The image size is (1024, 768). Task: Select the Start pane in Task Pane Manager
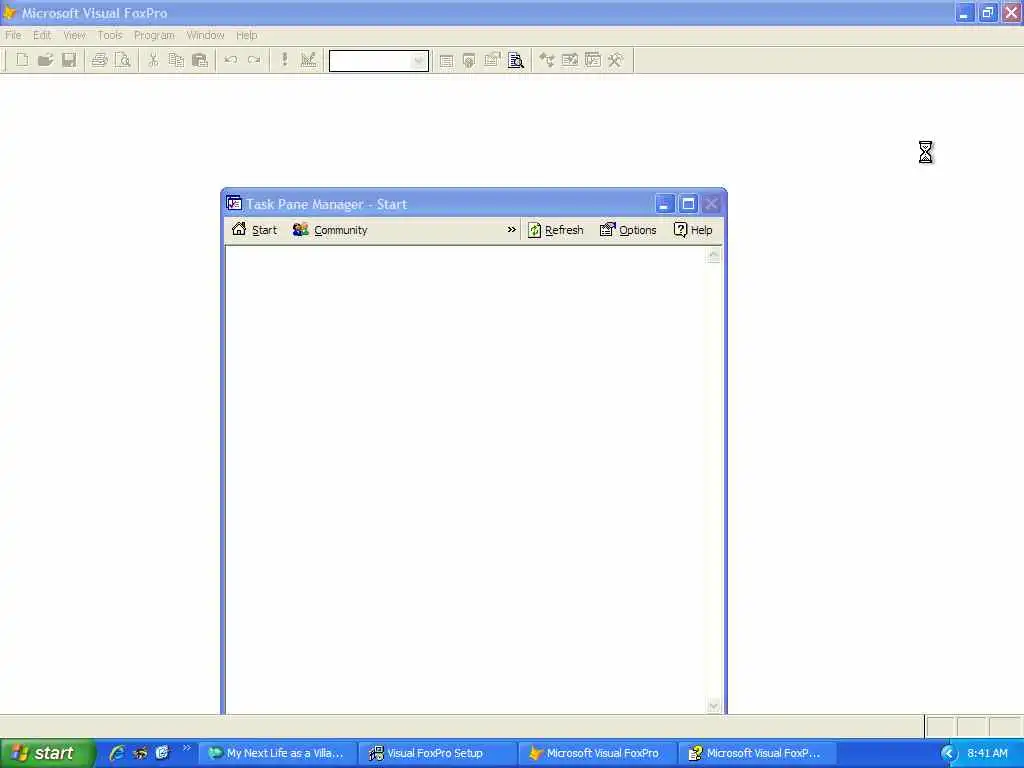coord(255,230)
